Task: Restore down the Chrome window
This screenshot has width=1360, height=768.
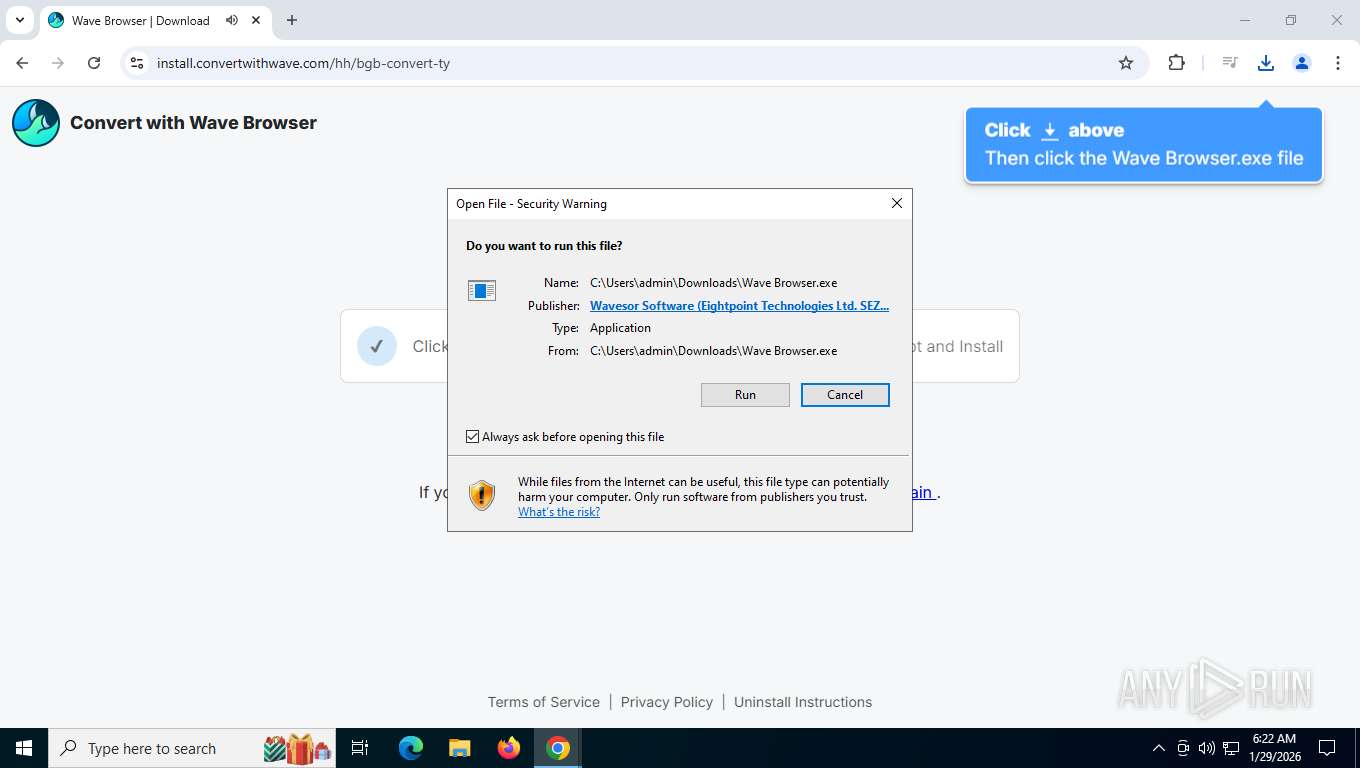Action: (x=1291, y=20)
